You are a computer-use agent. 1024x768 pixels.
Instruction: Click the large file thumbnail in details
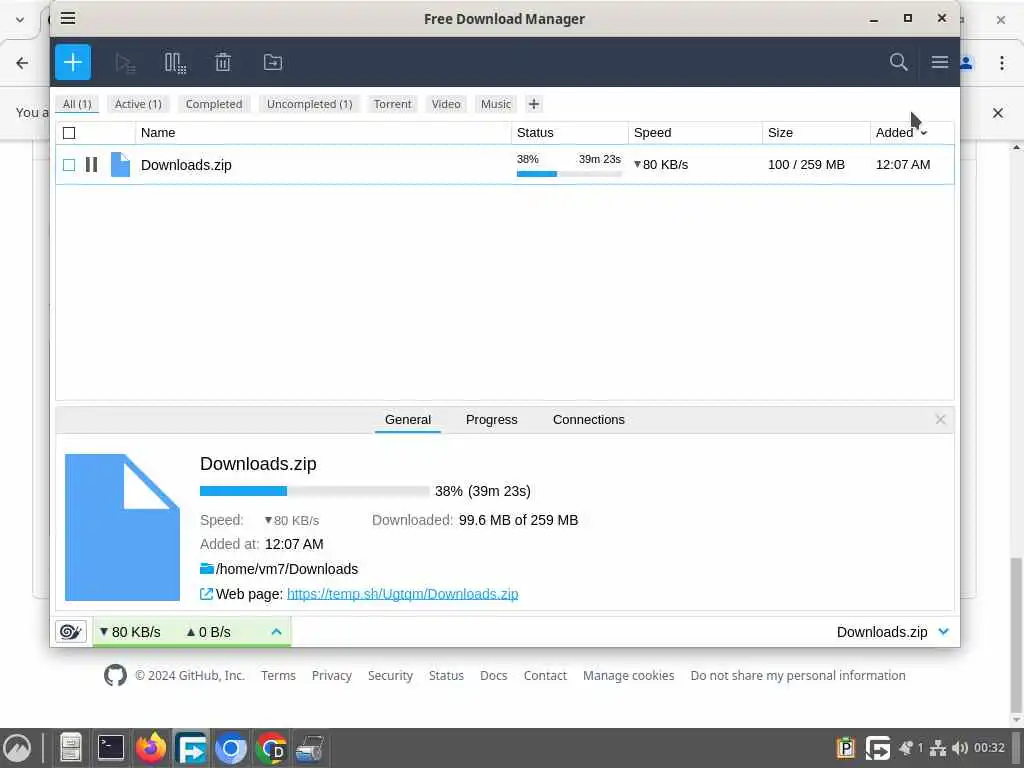point(122,527)
